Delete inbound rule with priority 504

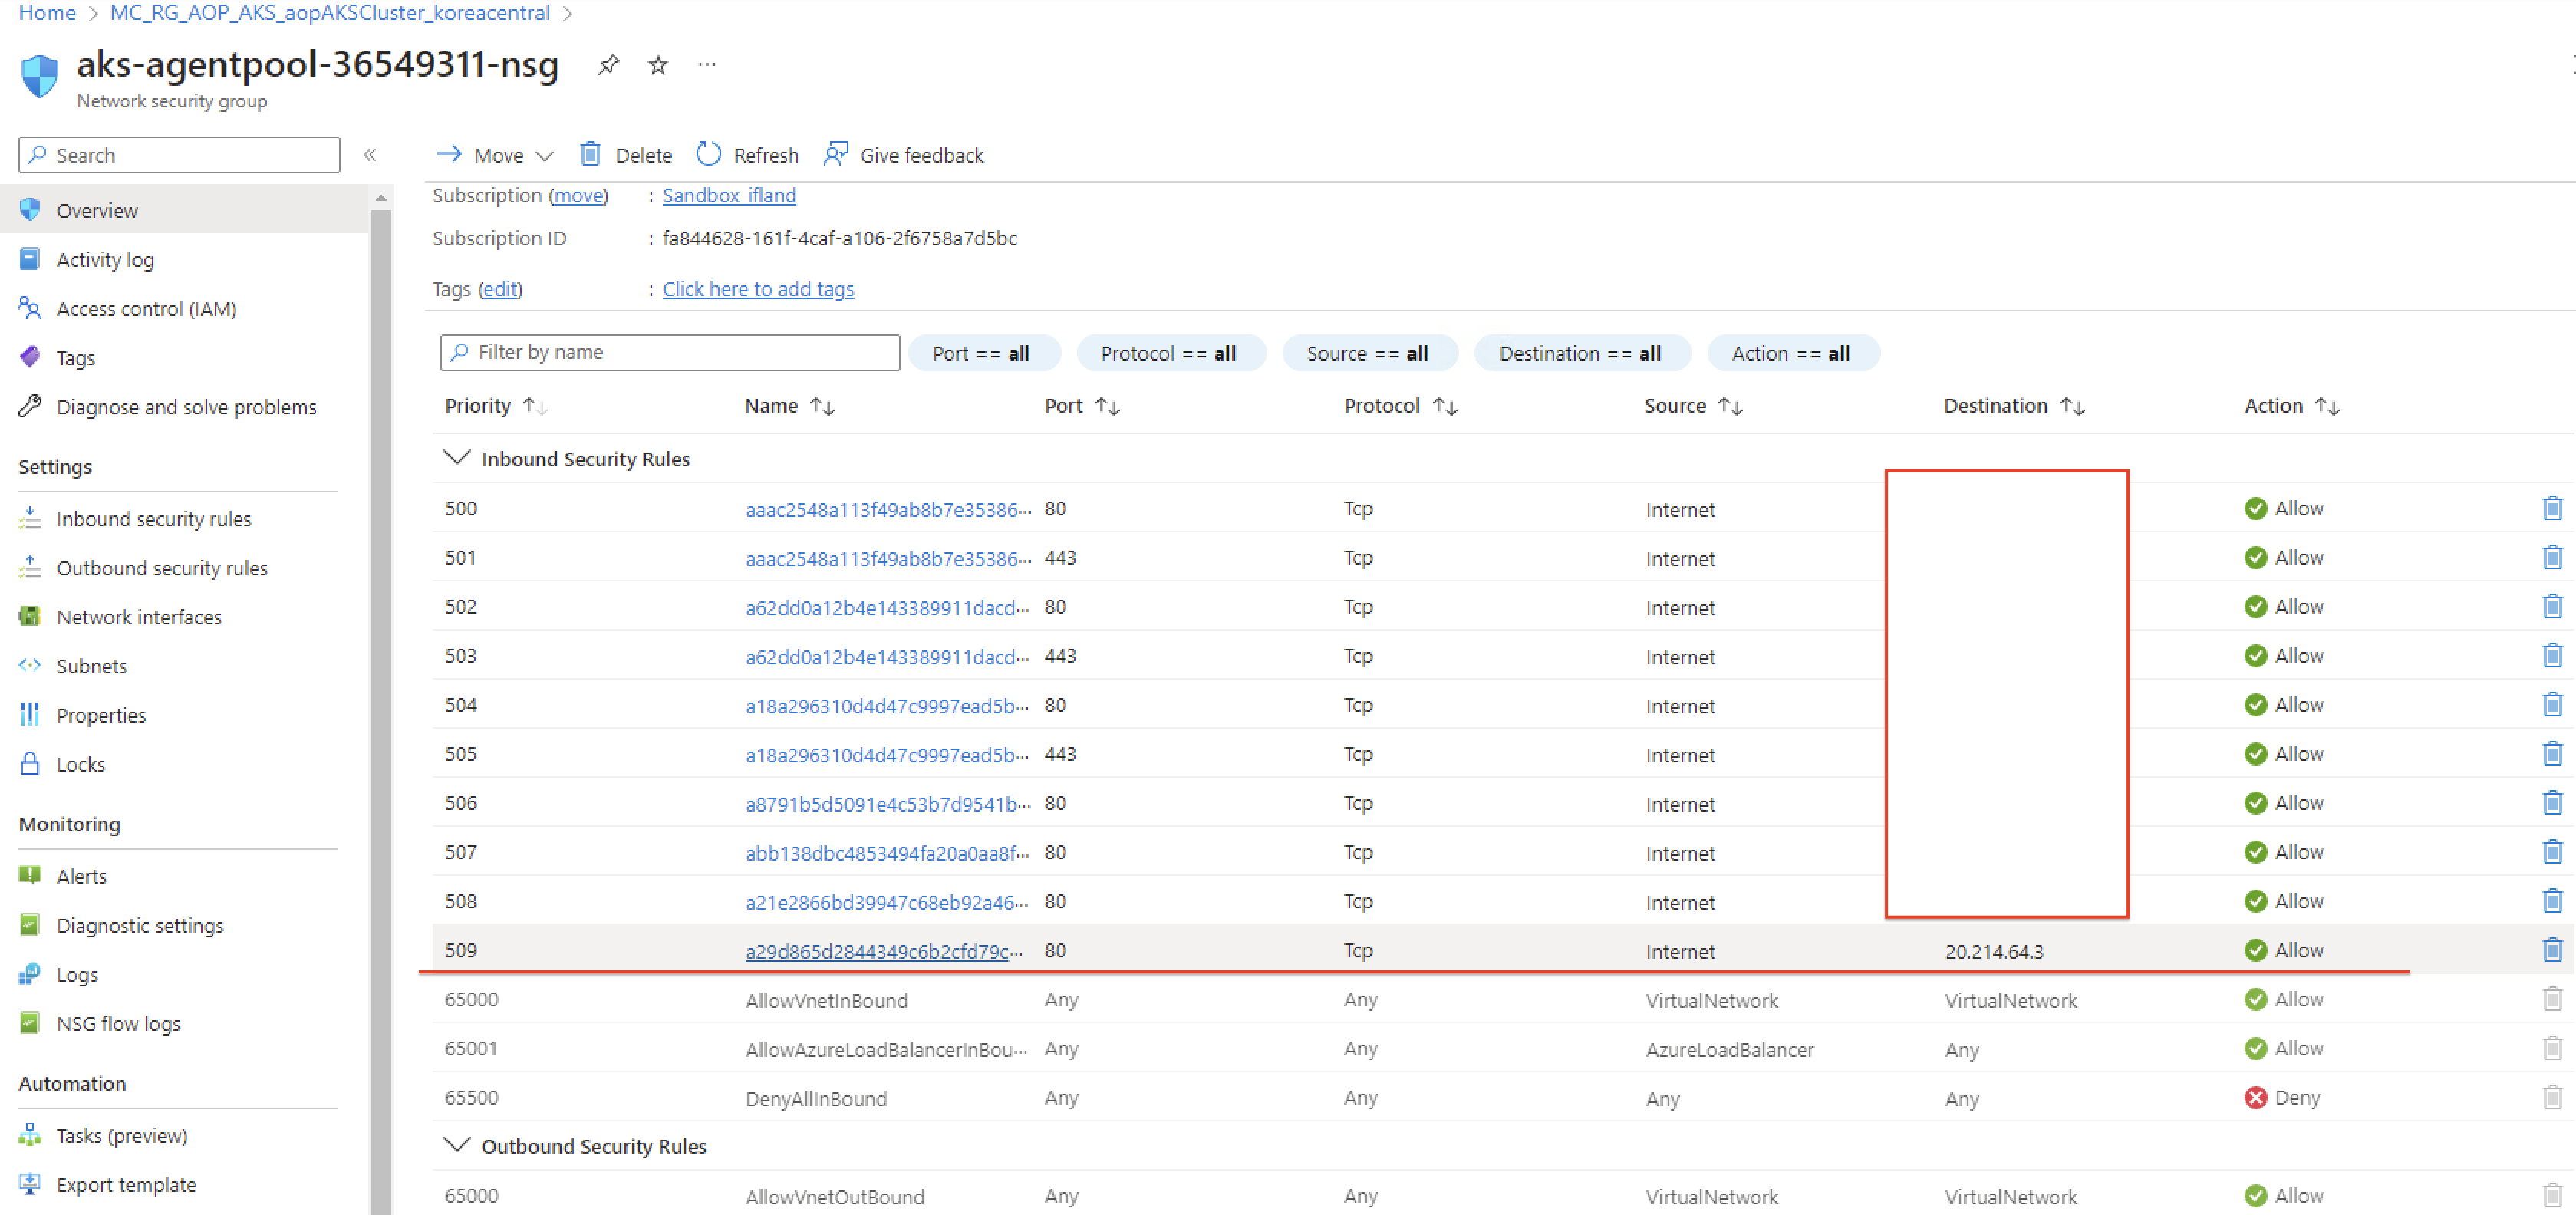point(2552,705)
